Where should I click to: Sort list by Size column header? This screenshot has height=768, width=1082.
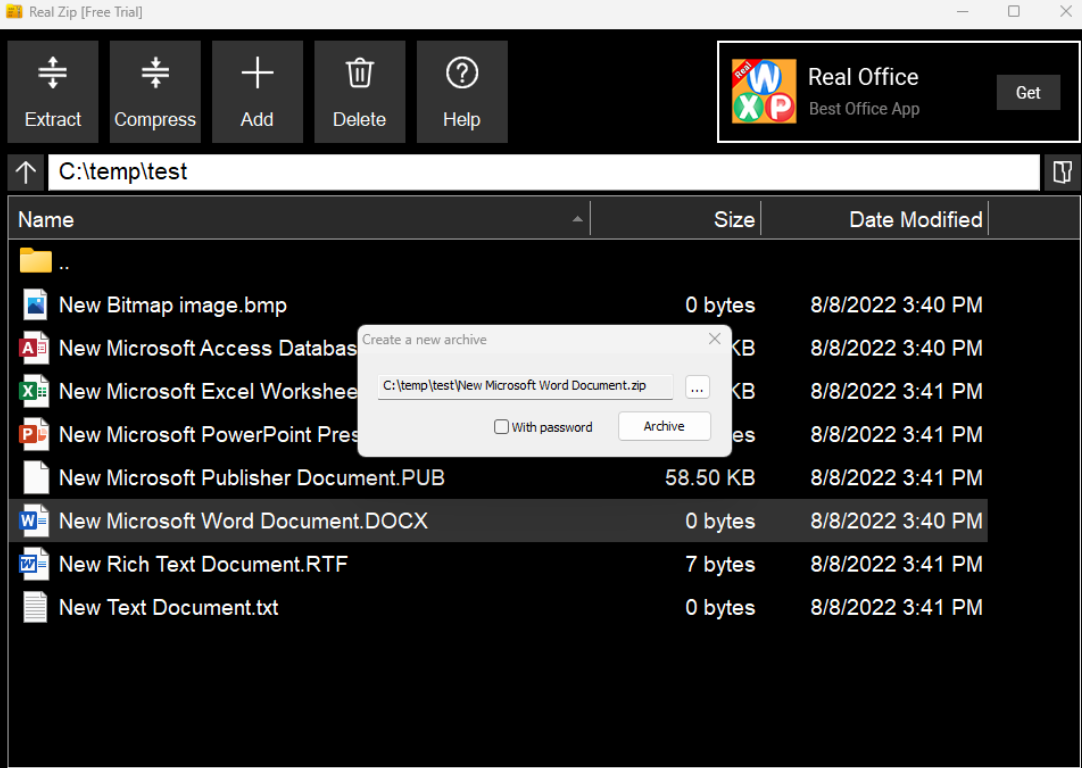click(x=676, y=219)
